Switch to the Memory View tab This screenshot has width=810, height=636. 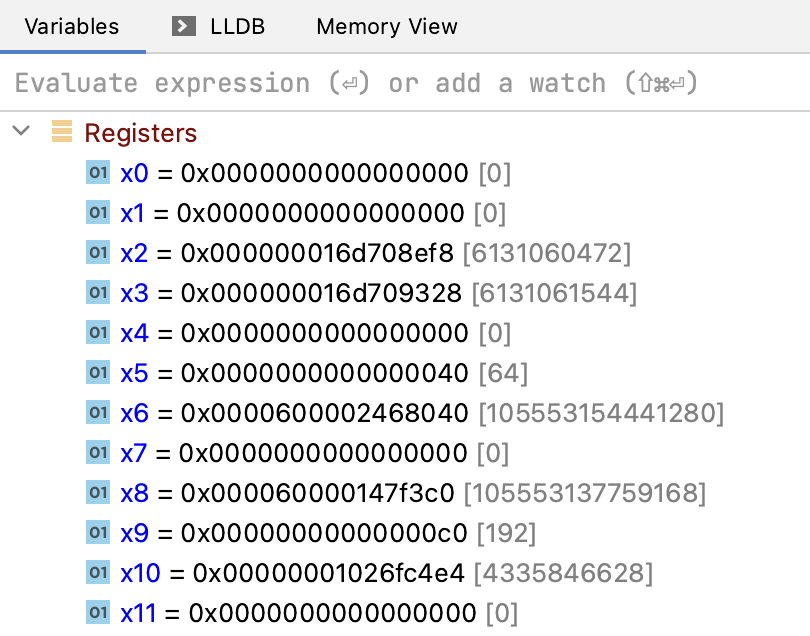coord(386,26)
